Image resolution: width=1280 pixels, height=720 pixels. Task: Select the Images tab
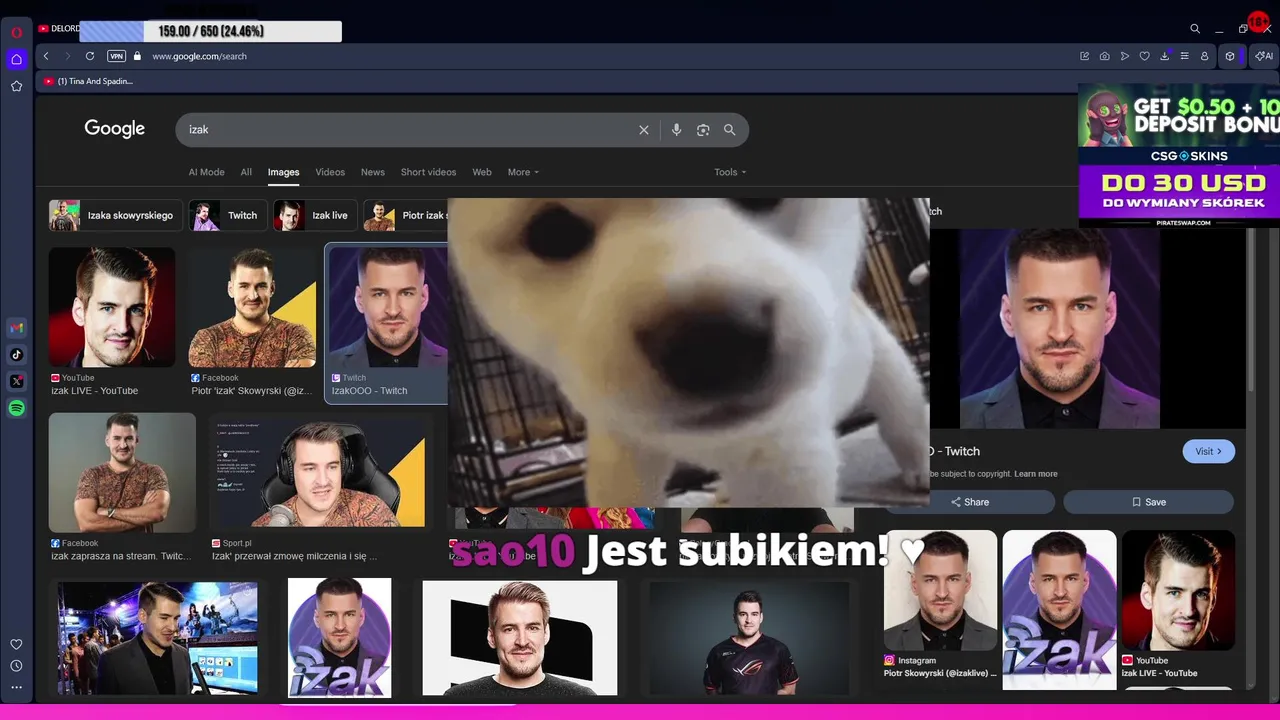coord(283,172)
